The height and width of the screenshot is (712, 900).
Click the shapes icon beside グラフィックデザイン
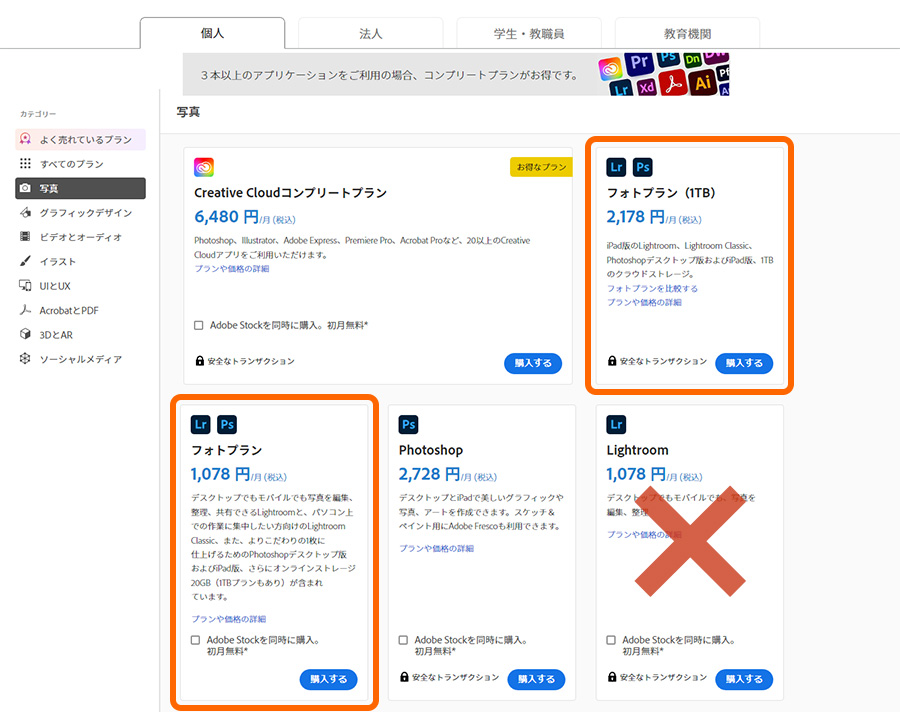tap(25, 212)
